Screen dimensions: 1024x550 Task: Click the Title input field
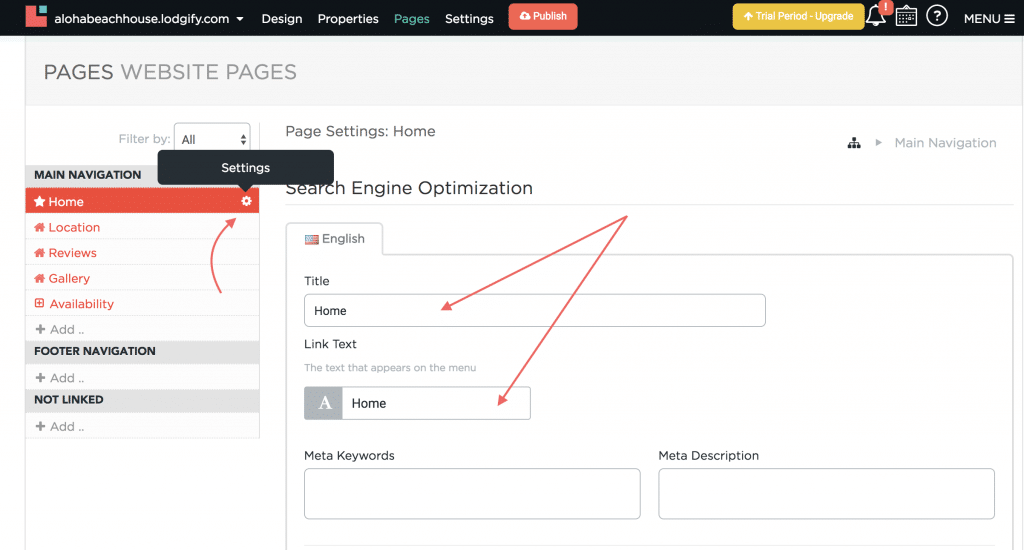point(535,310)
